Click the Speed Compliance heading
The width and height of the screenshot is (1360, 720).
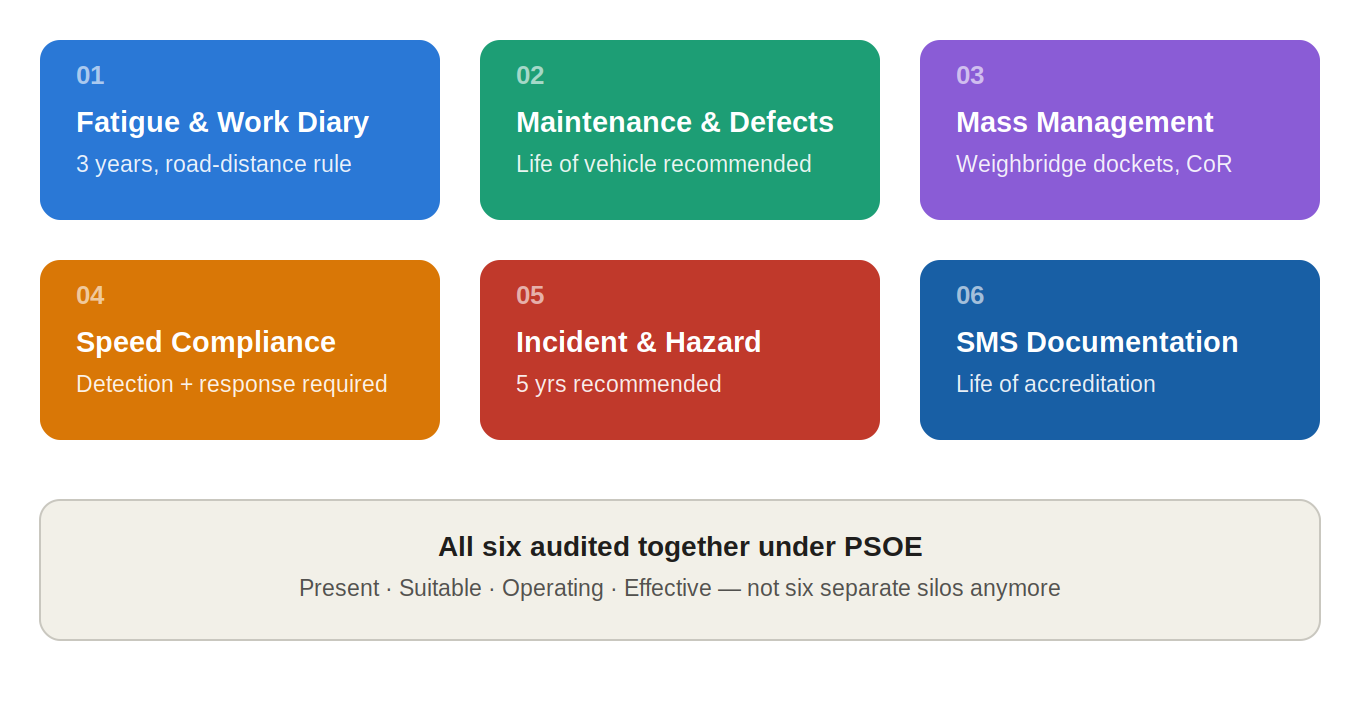(x=206, y=342)
